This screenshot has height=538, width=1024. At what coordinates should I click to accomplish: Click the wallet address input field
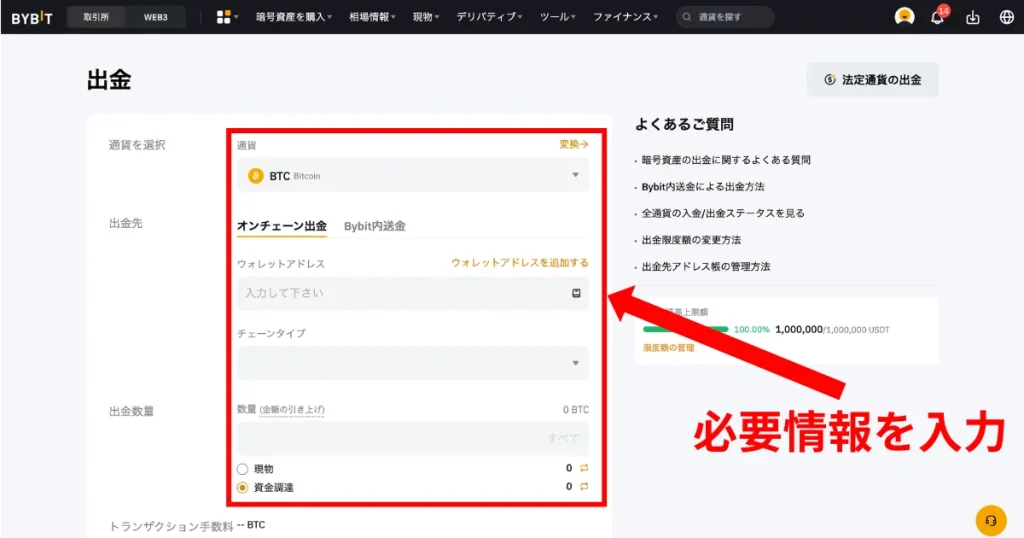pos(413,293)
